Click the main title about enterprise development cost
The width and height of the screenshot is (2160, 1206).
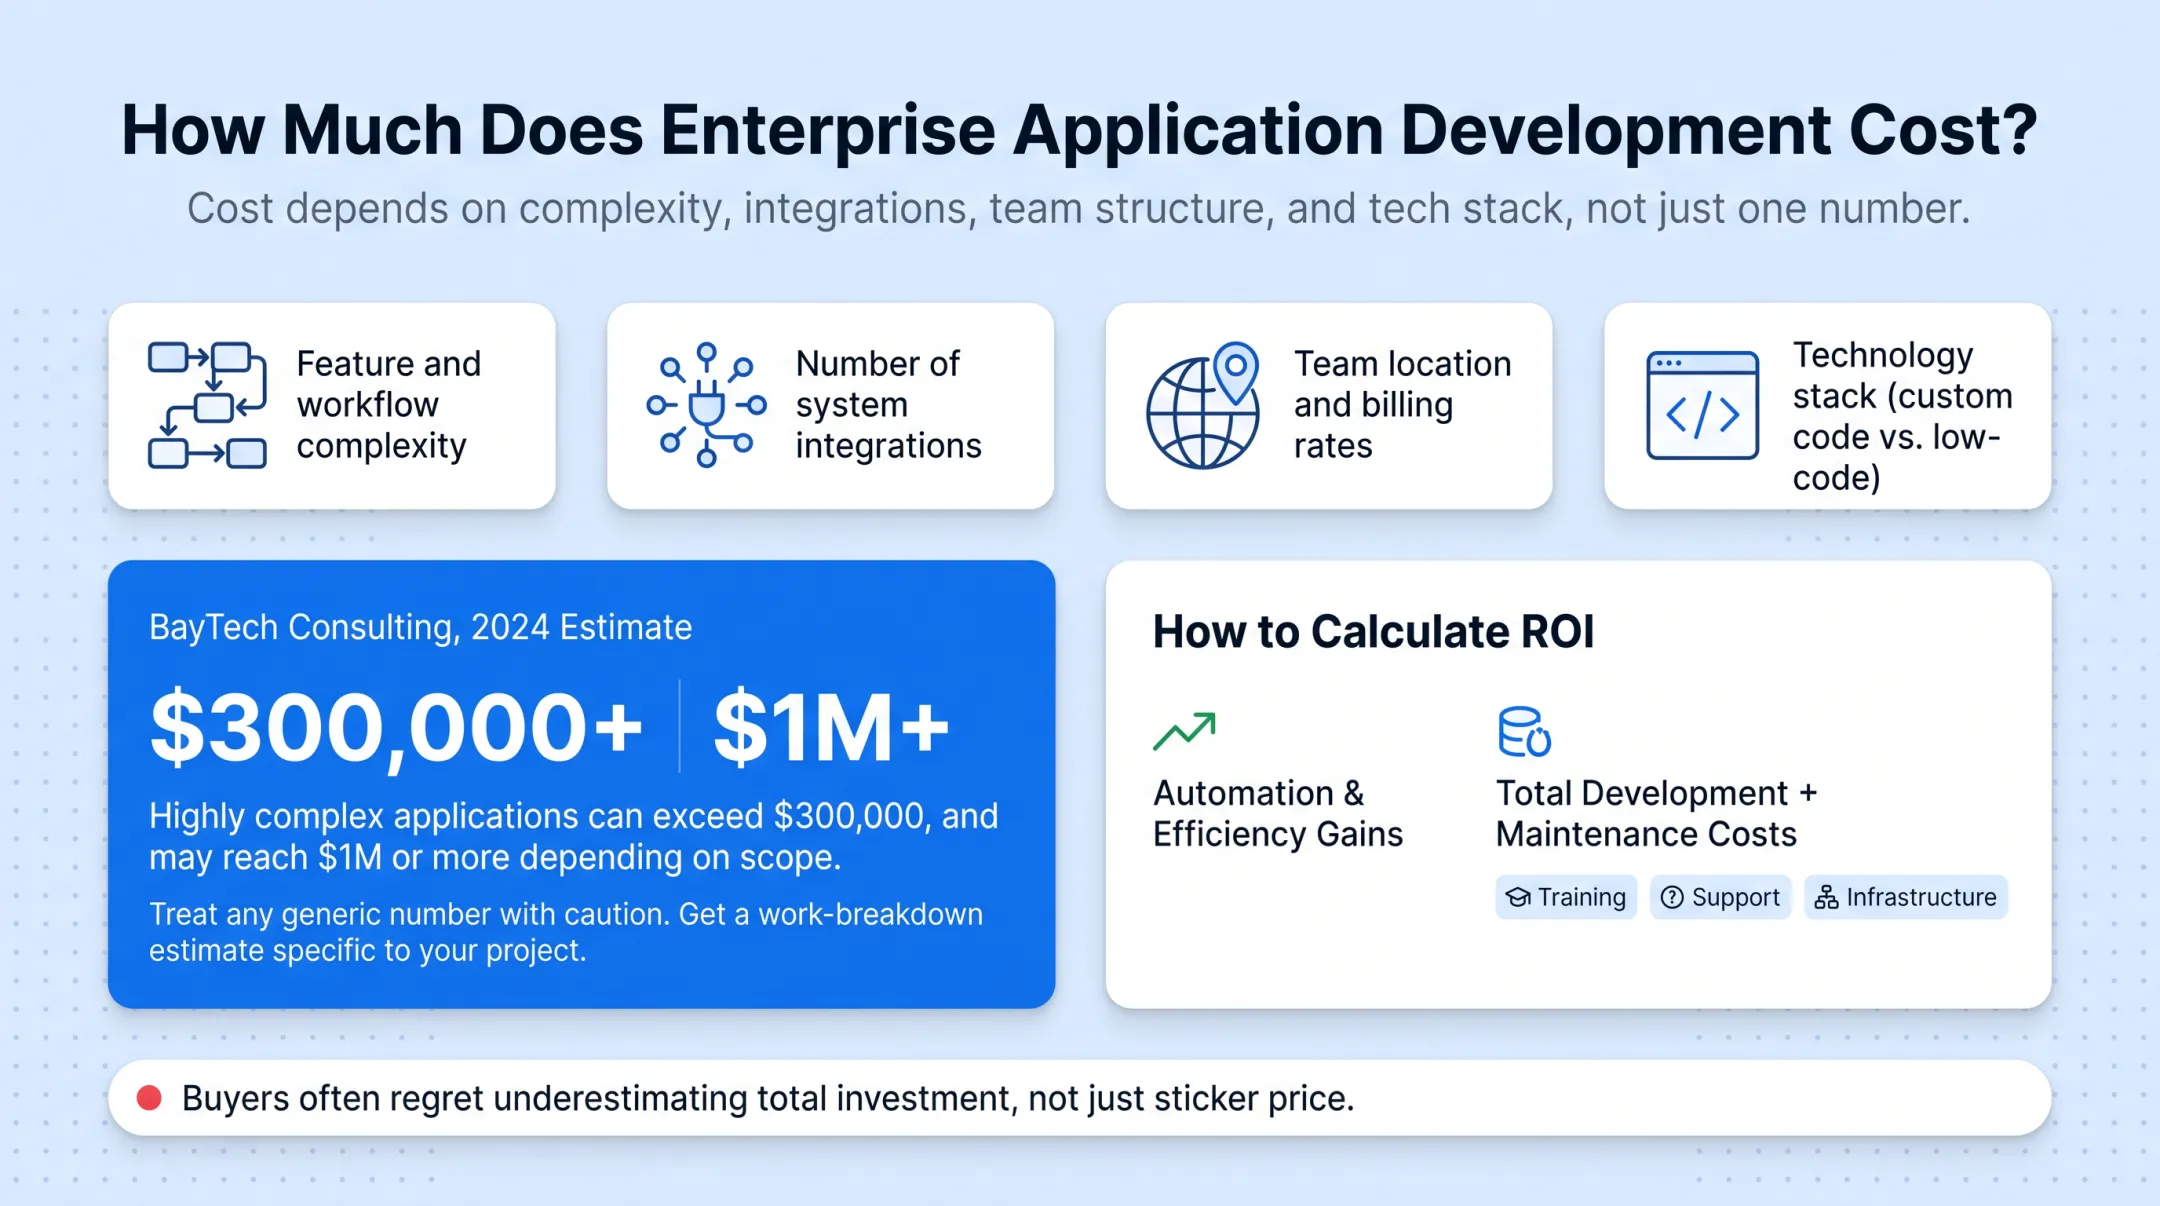coord(1079,130)
